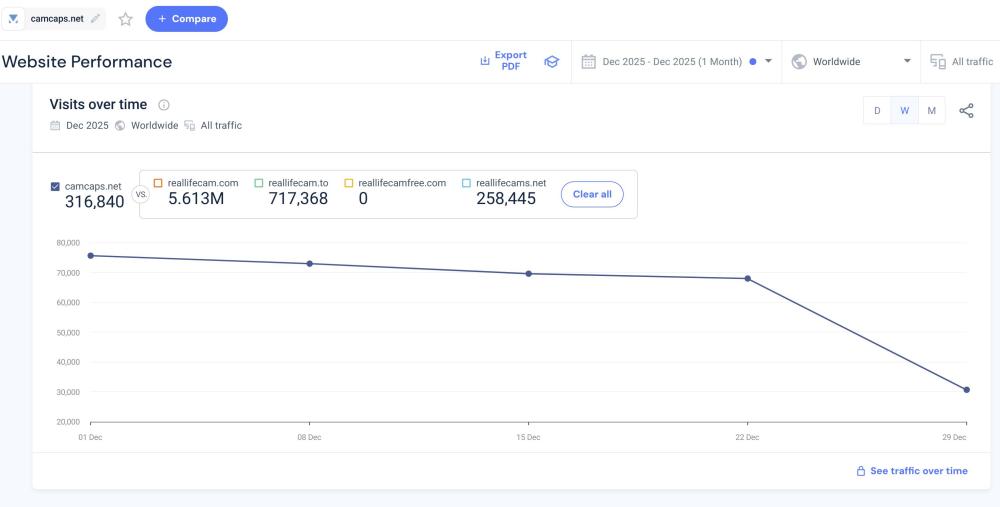Switch the chart to daily (D) view
This screenshot has height=507, width=1000.
tap(877, 111)
